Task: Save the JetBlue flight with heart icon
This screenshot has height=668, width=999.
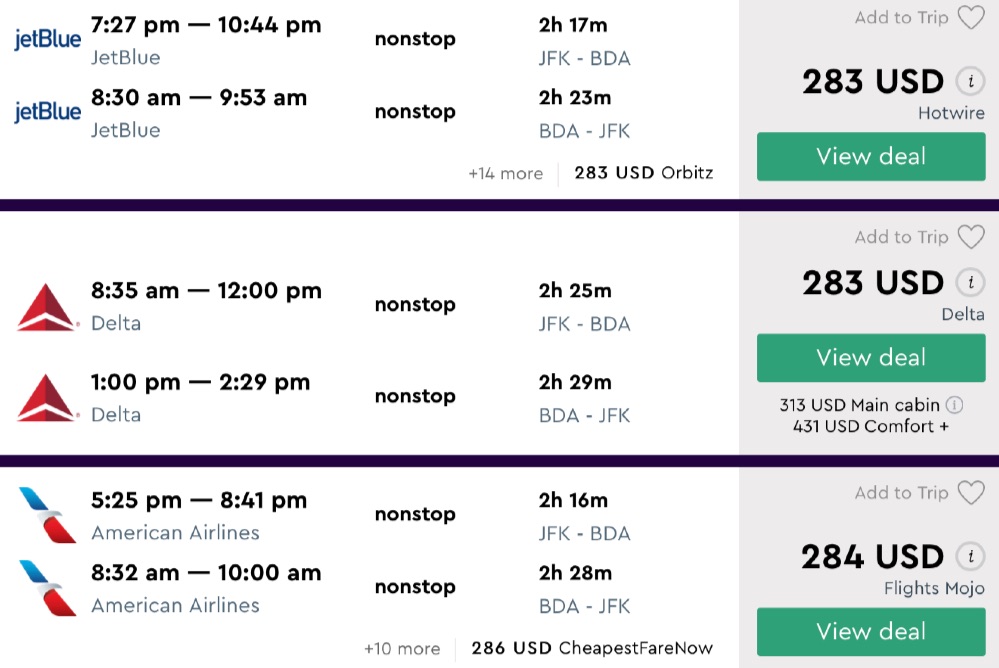Action: coord(970,18)
